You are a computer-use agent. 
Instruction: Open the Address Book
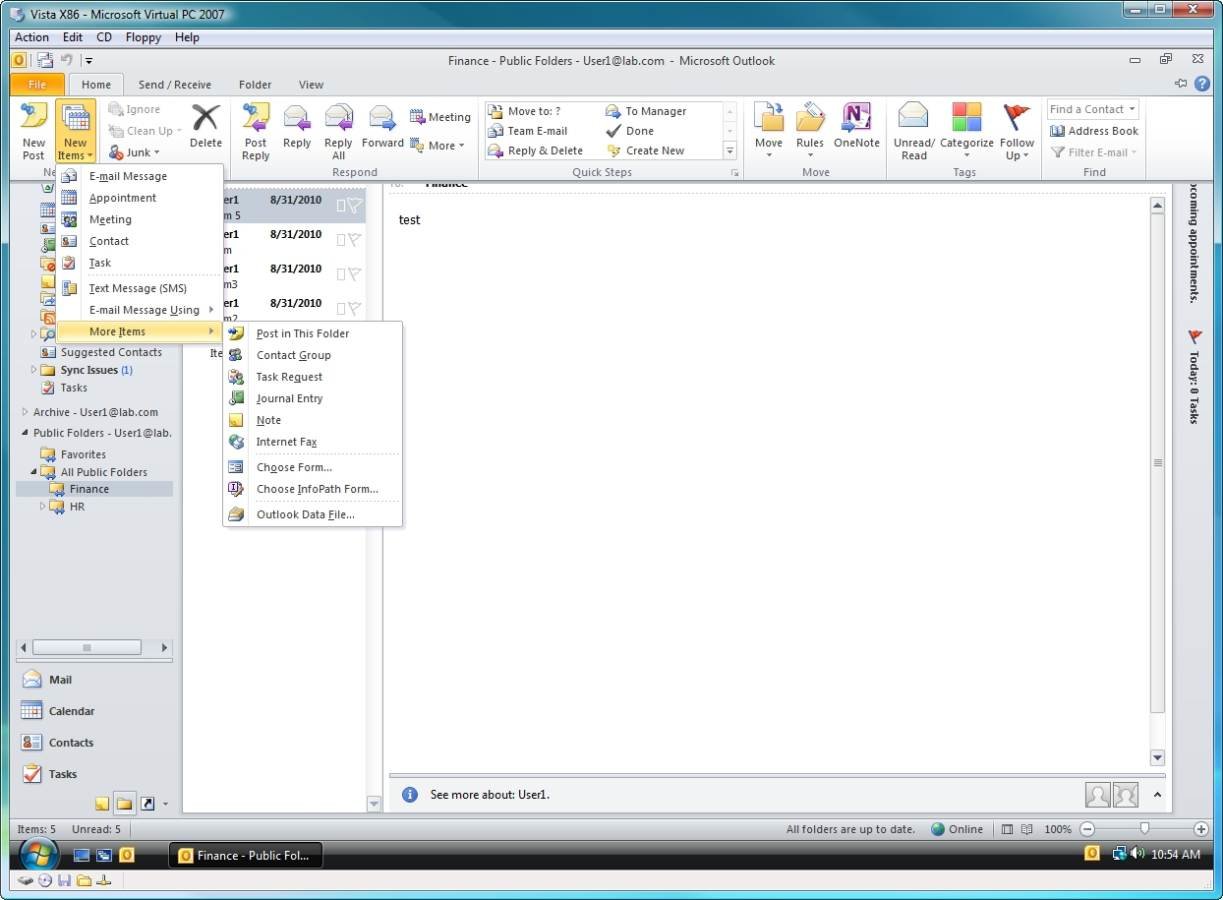[x=1094, y=131]
